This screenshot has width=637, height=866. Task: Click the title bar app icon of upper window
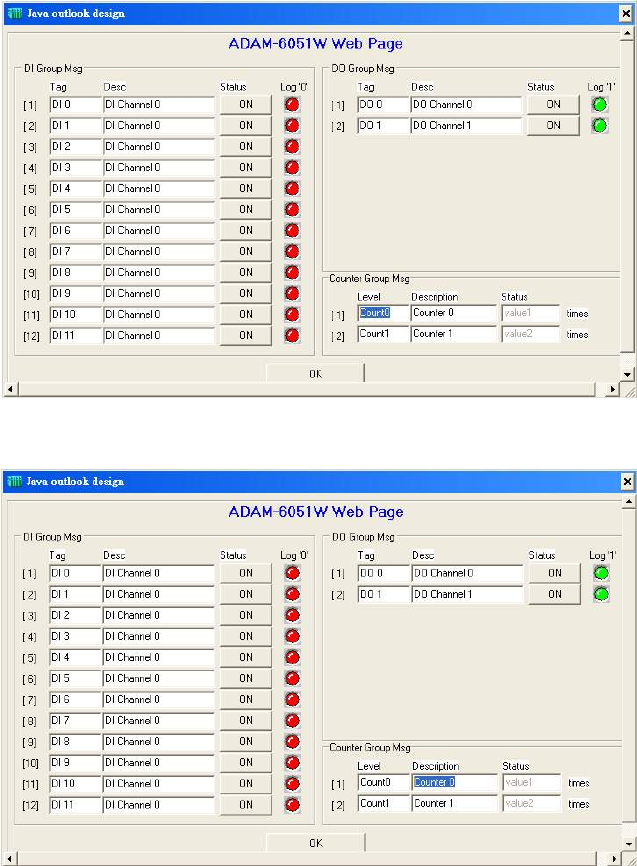[15, 13]
